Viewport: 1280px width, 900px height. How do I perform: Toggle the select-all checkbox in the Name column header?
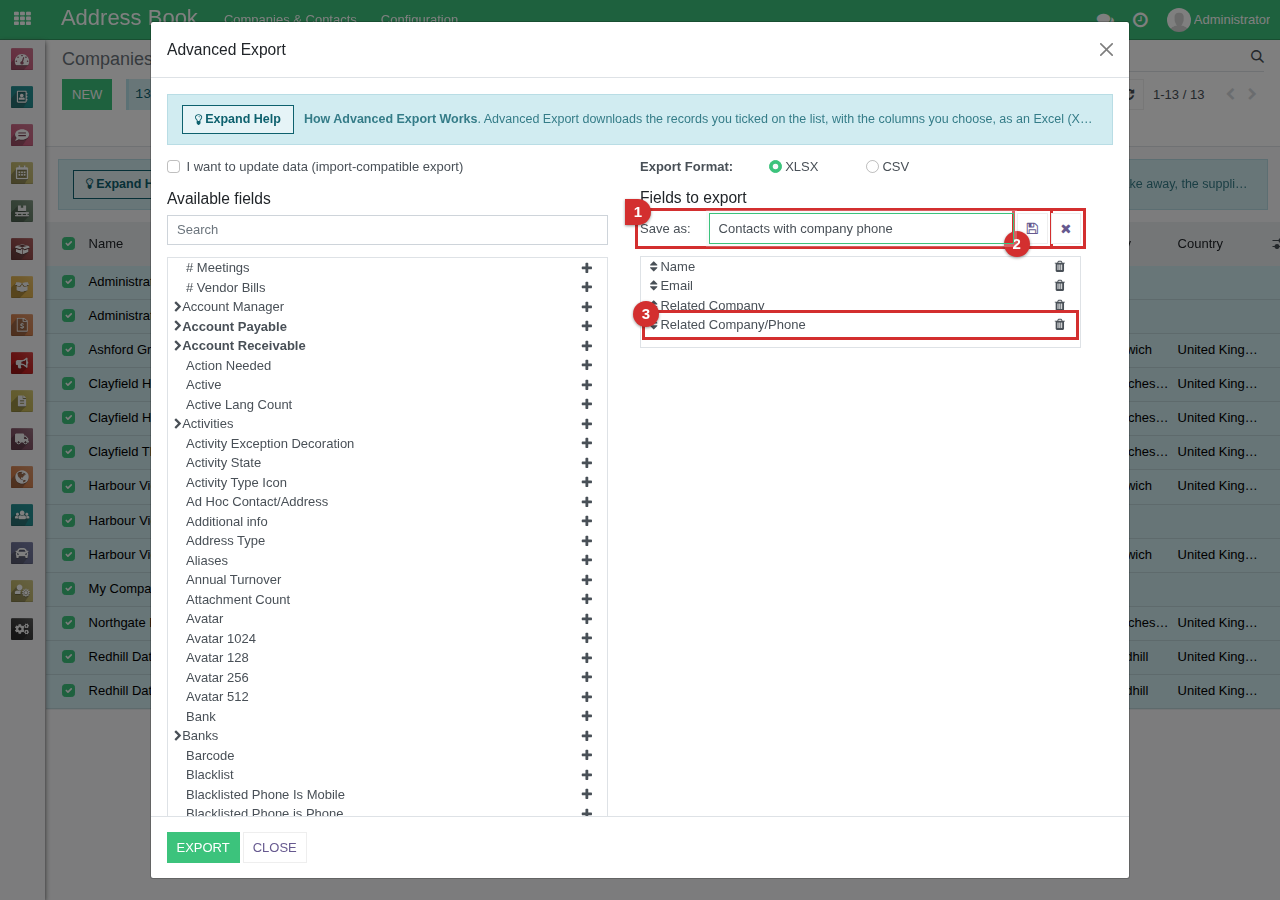point(69,243)
